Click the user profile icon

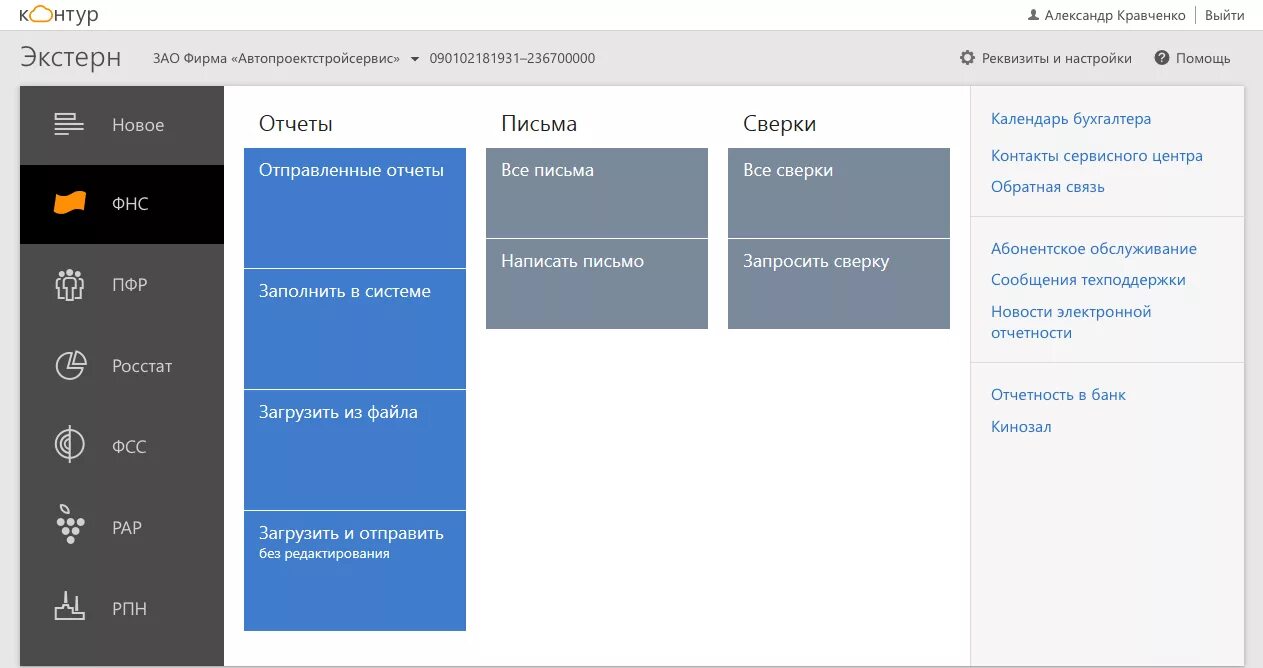pos(1033,15)
